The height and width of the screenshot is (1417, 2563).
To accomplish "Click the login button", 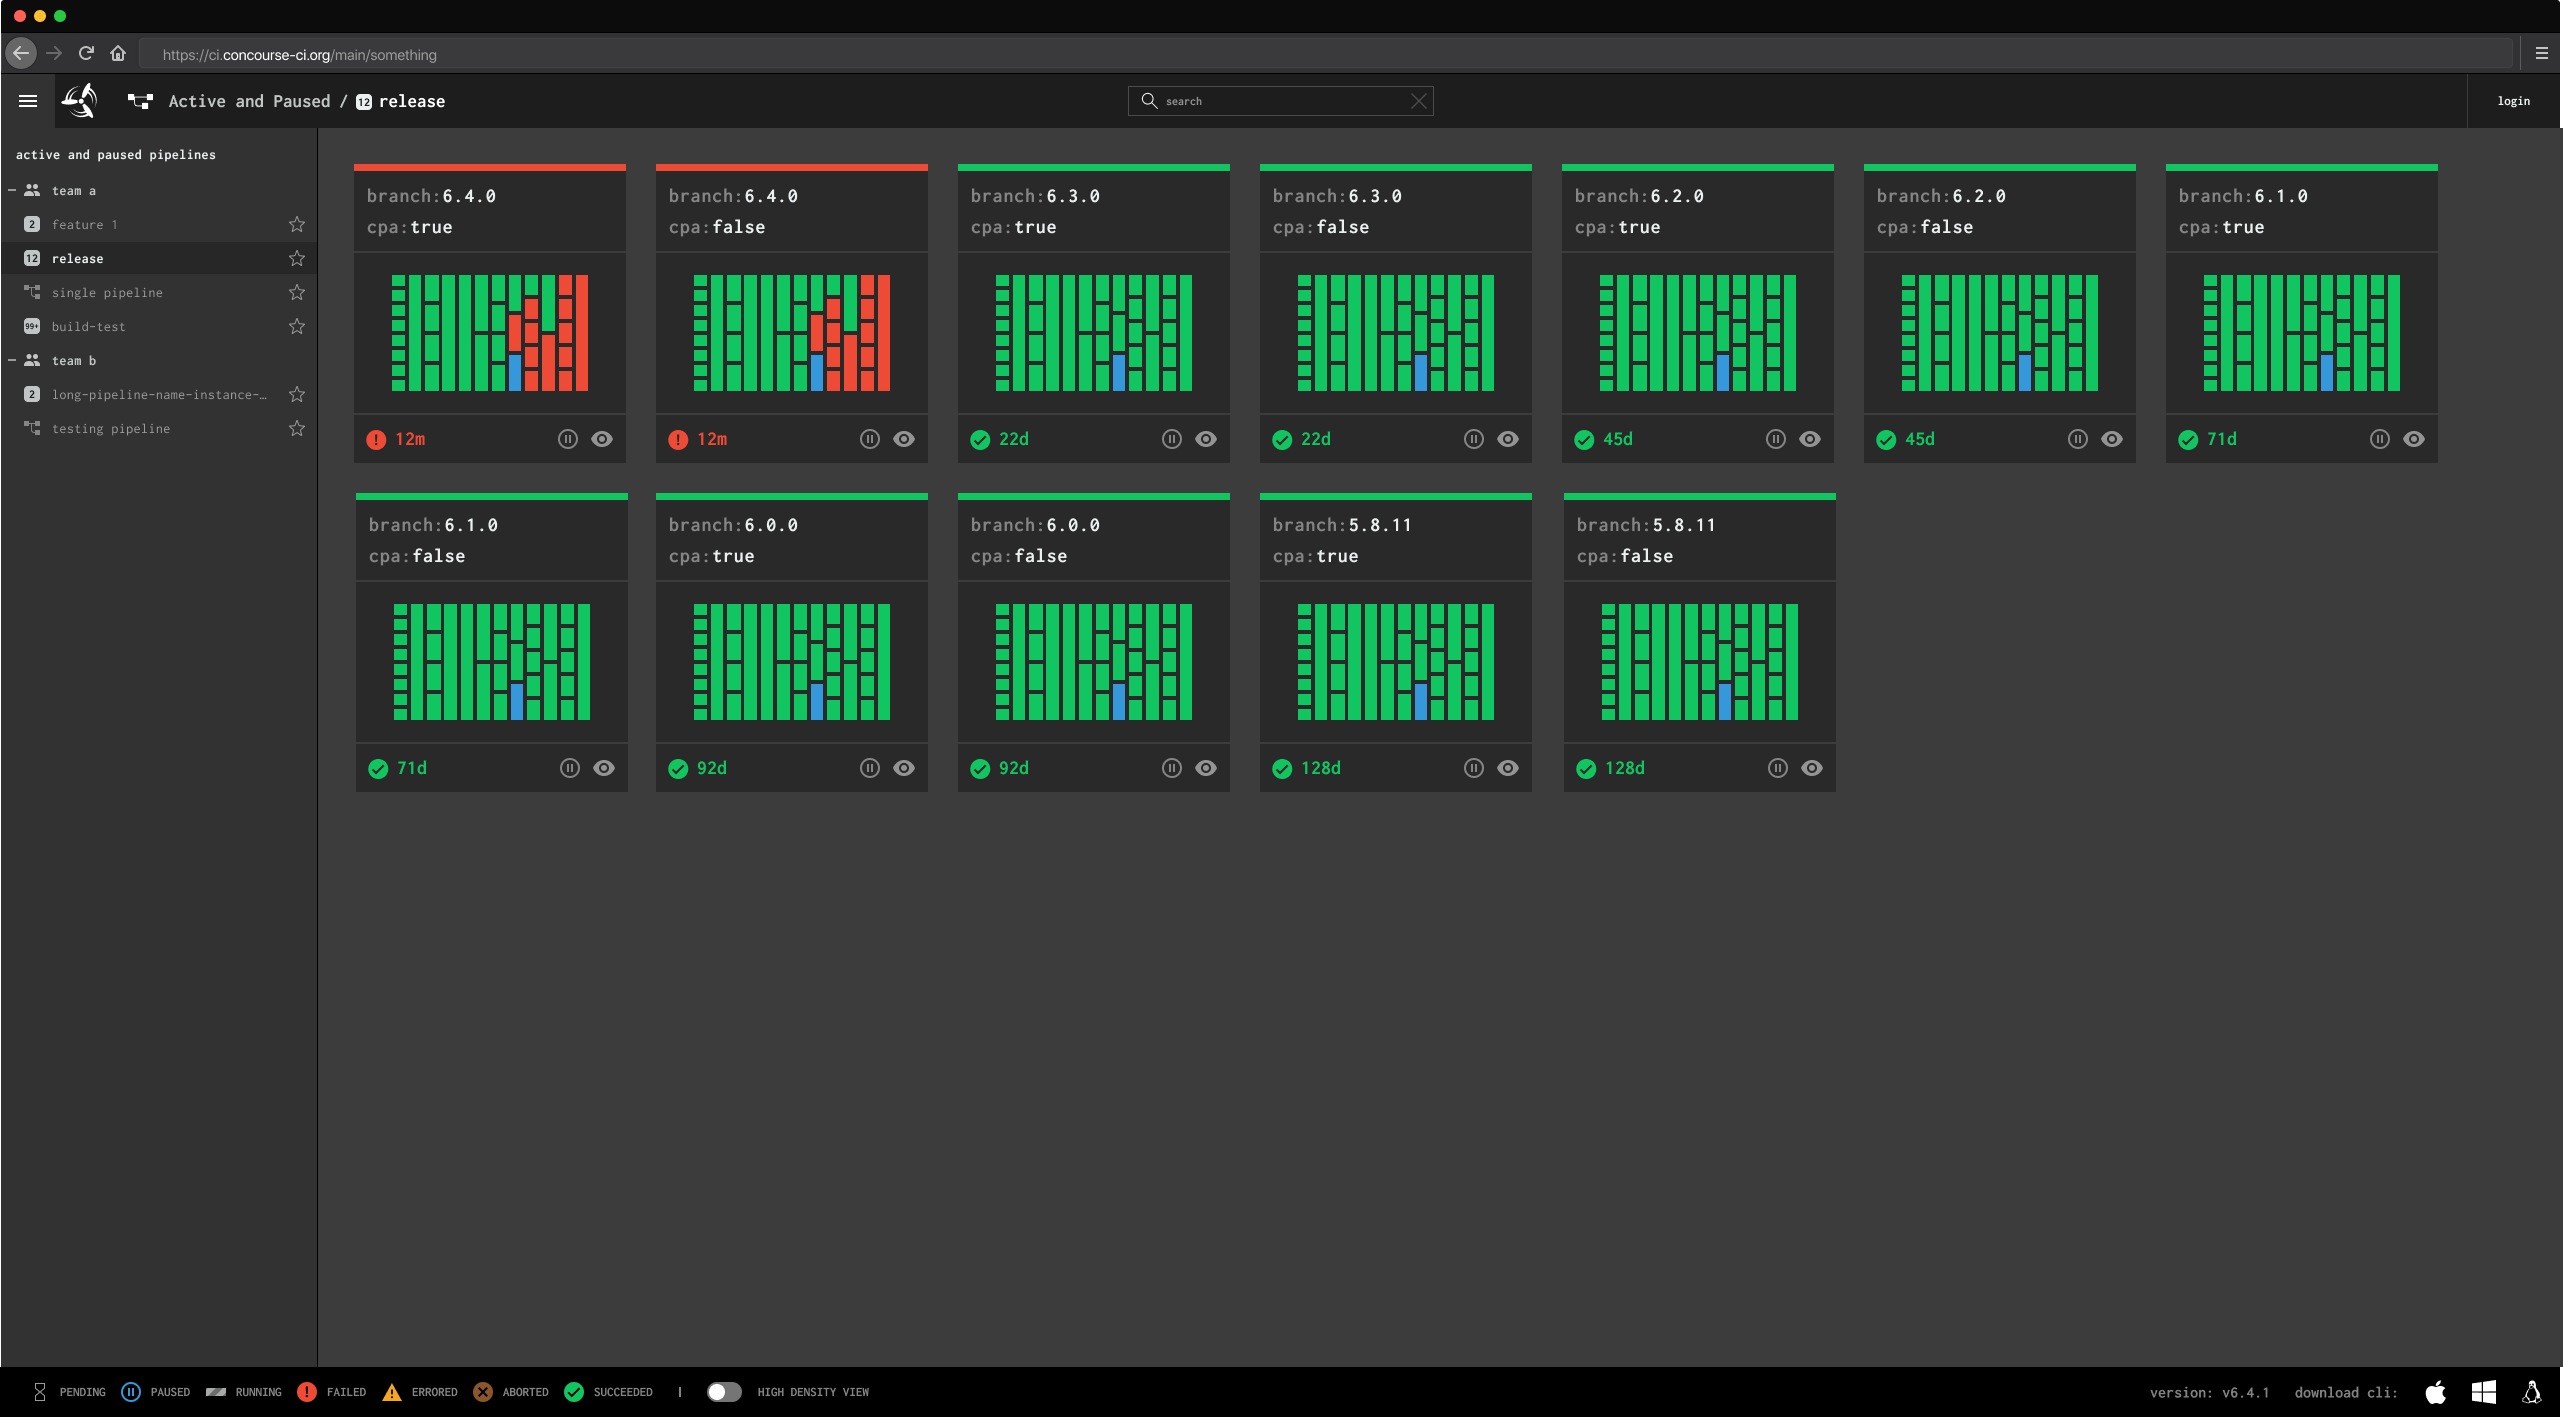I will tap(2513, 100).
